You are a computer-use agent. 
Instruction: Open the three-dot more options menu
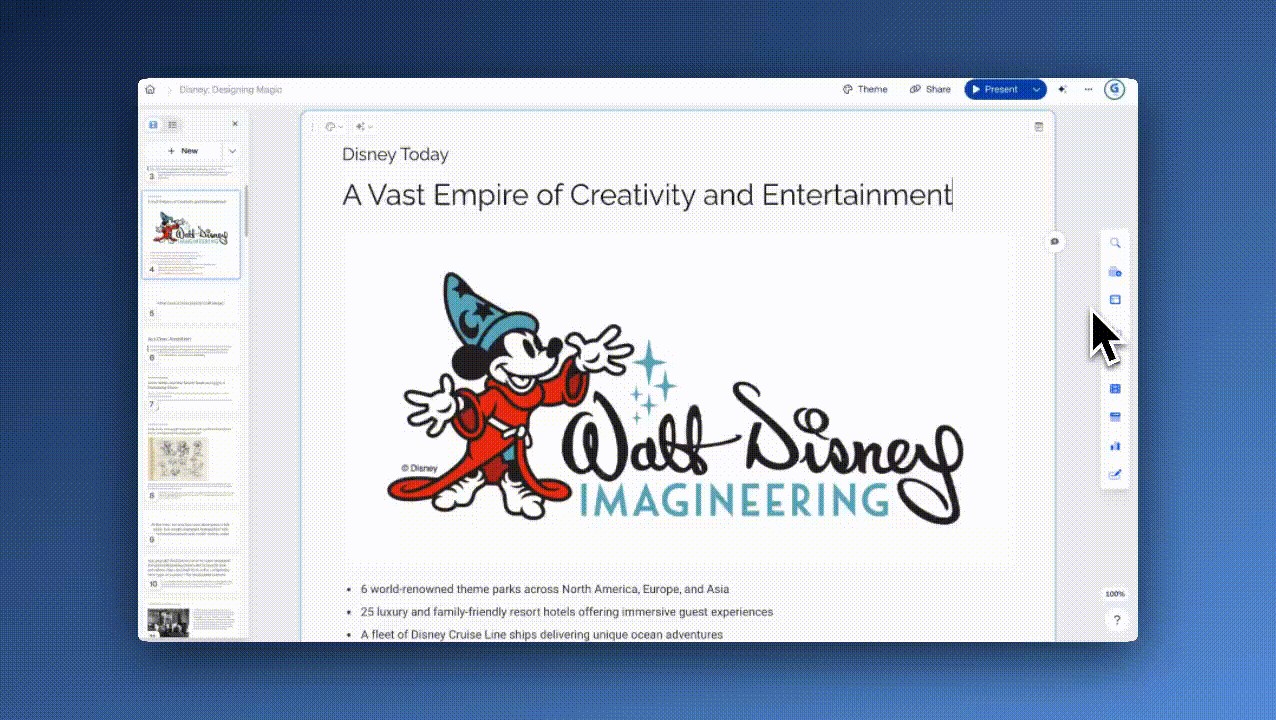click(x=1088, y=89)
